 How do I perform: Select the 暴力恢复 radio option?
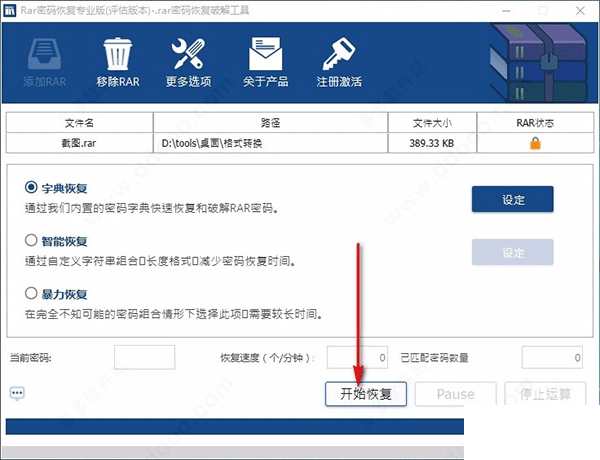[x=31, y=294]
